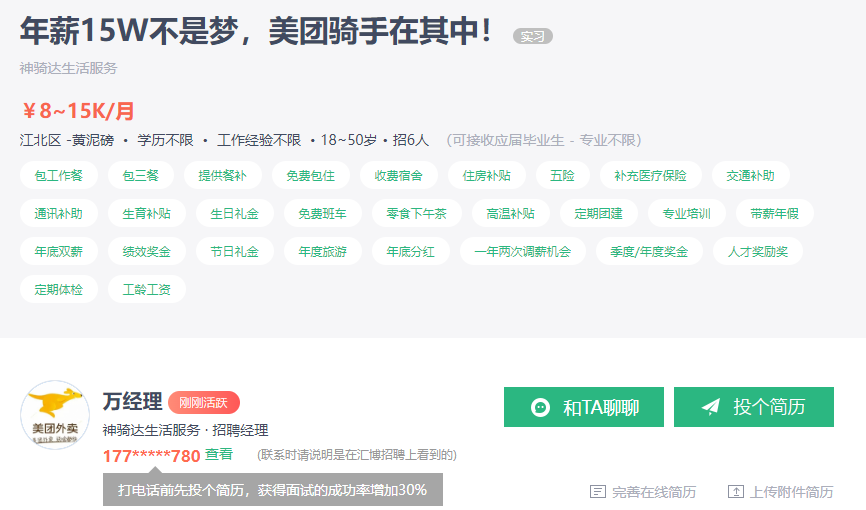Open chat with 和TA聊聊 button

click(584, 407)
